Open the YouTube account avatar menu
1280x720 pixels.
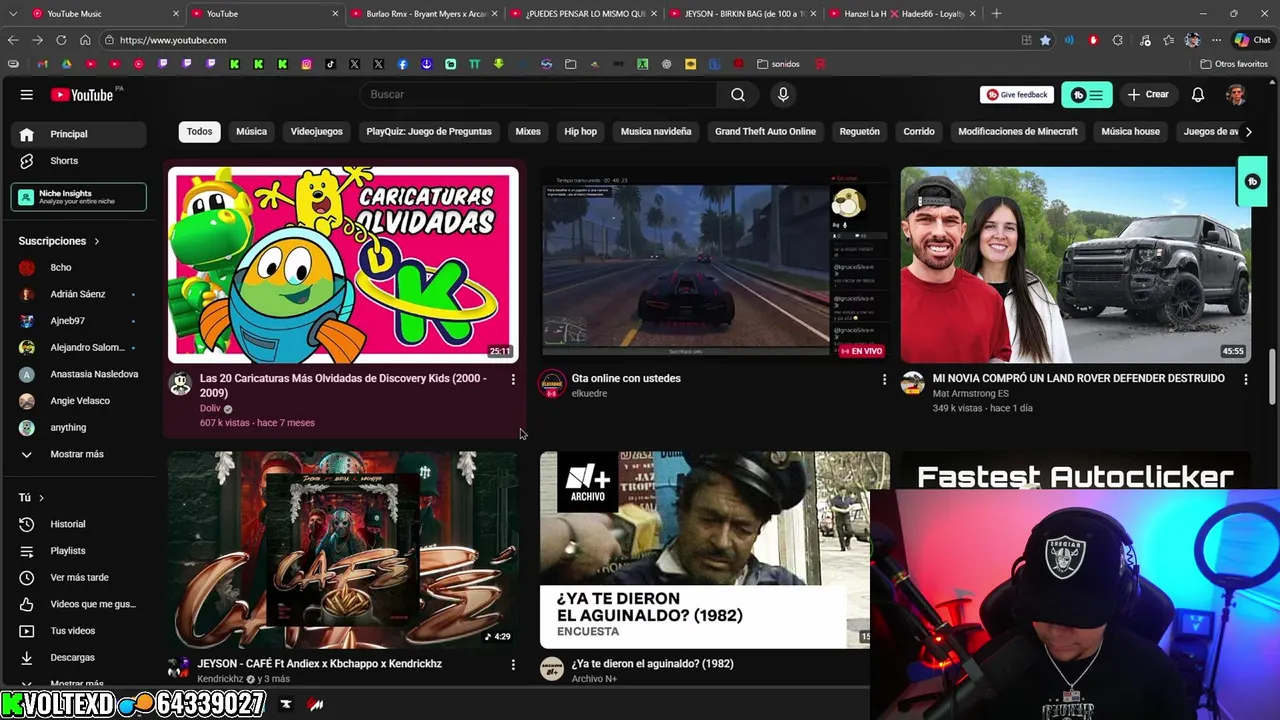coord(1237,94)
